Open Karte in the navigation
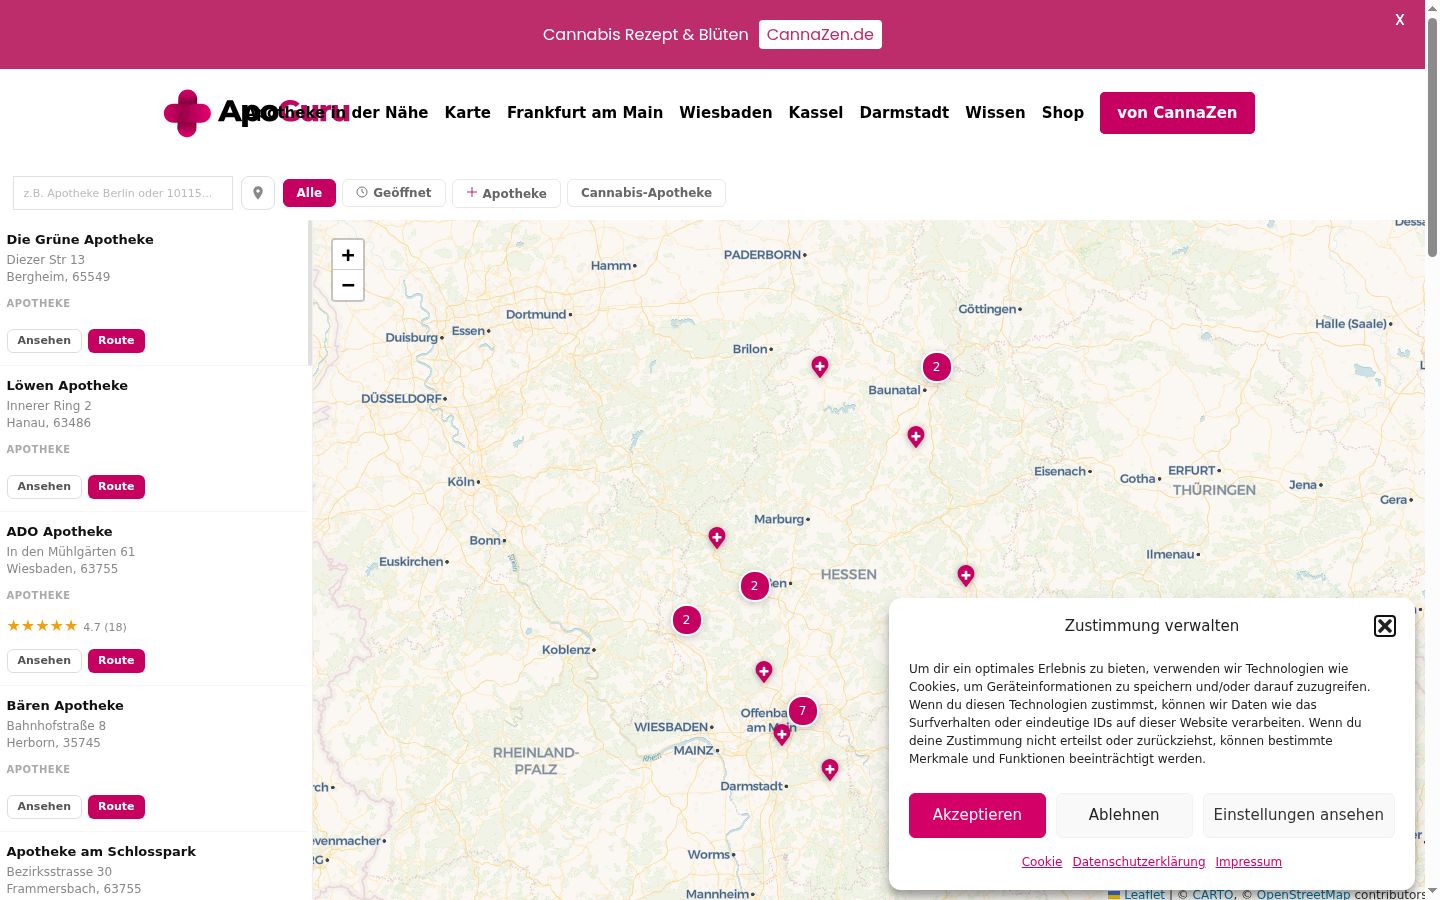Viewport: 1440px width, 900px height. click(x=468, y=113)
